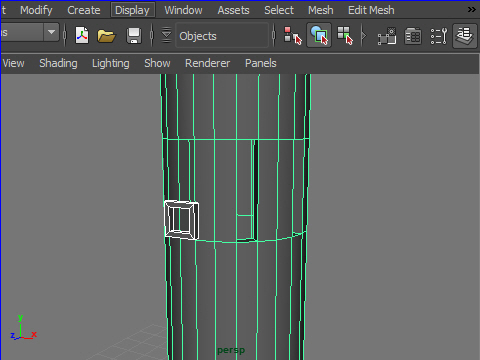Open the panel Lighting menu
Viewport: 480px width, 360px height.
111,63
